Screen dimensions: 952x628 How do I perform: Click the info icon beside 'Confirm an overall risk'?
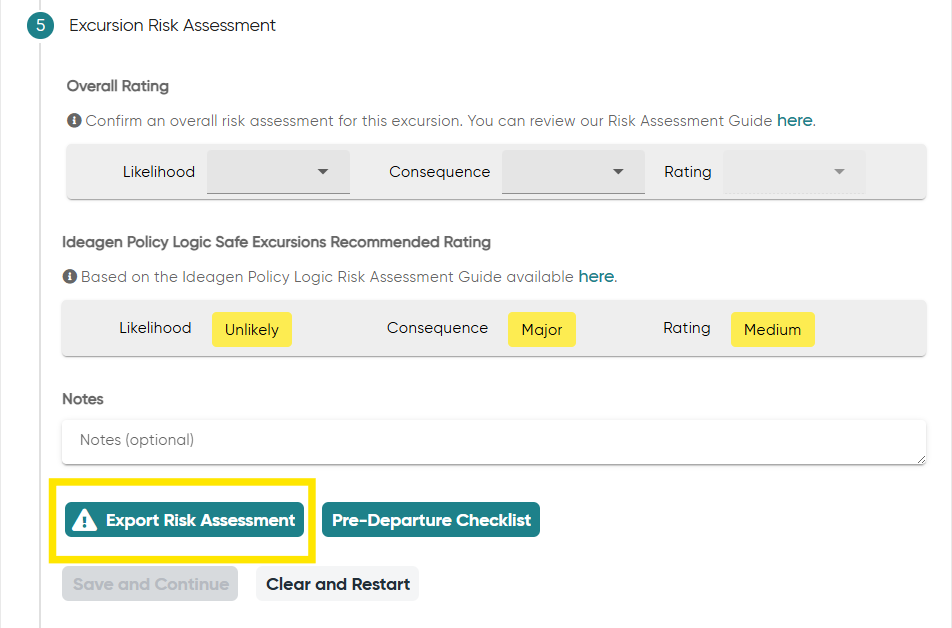(74, 120)
